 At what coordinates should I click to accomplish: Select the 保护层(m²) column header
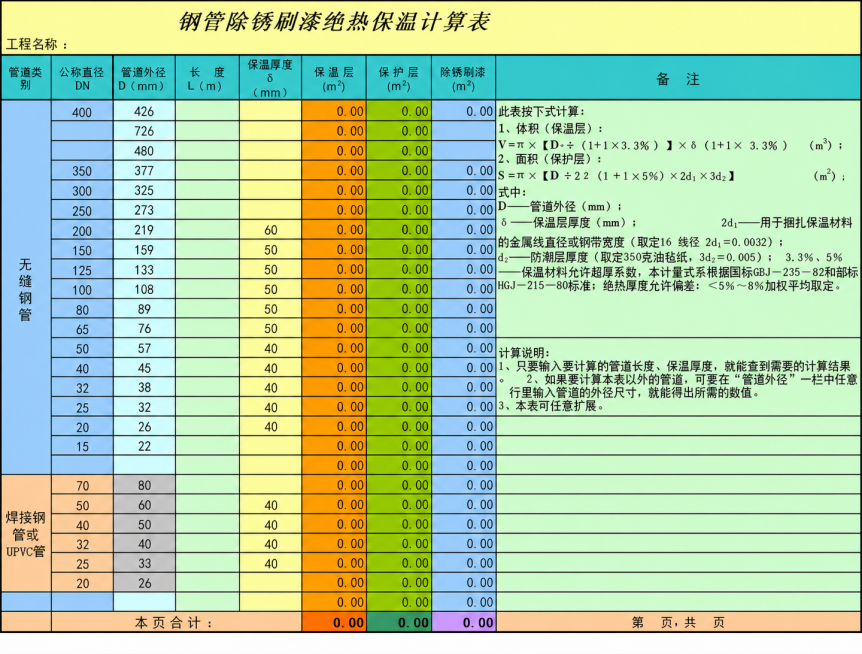pyautogui.click(x=399, y=77)
